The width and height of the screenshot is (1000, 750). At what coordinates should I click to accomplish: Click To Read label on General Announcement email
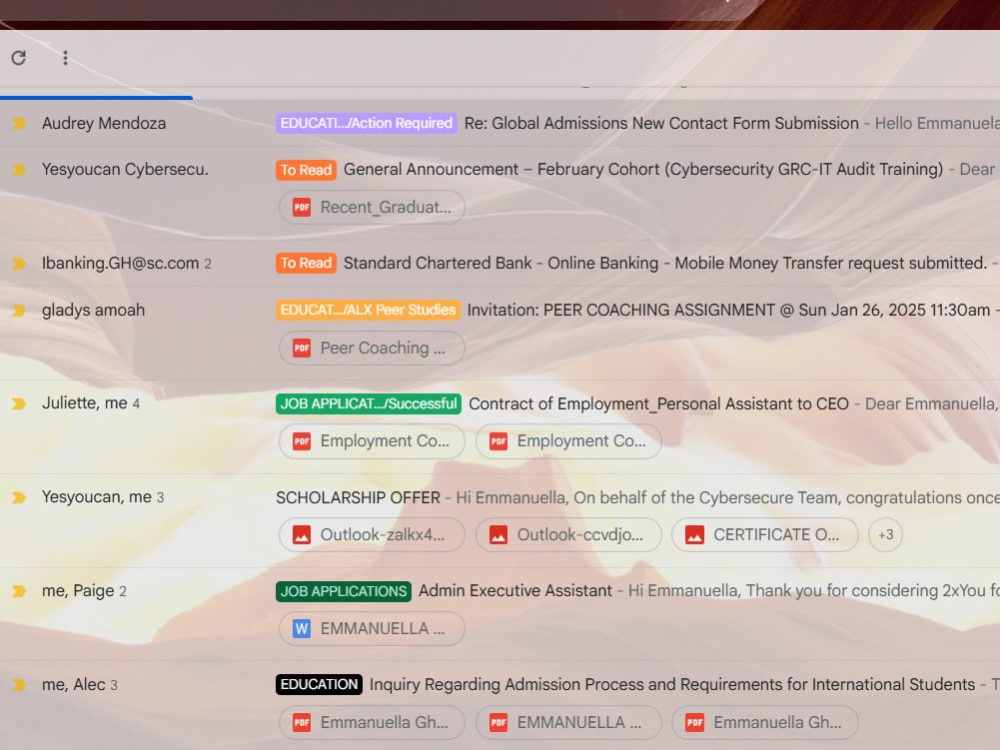(x=306, y=170)
